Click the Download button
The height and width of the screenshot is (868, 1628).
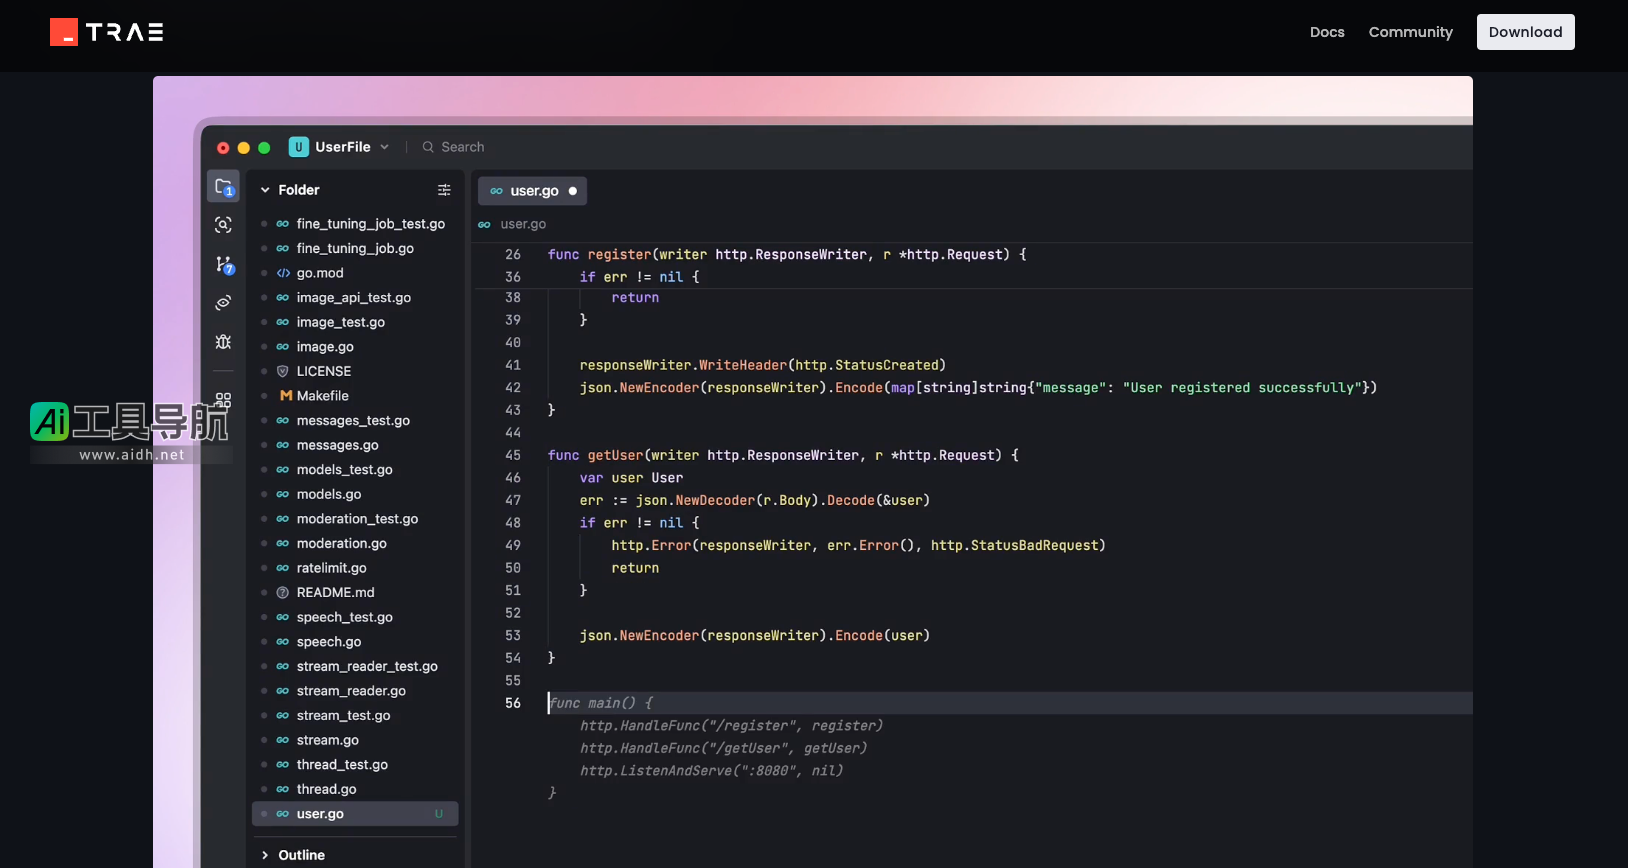(1525, 32)
